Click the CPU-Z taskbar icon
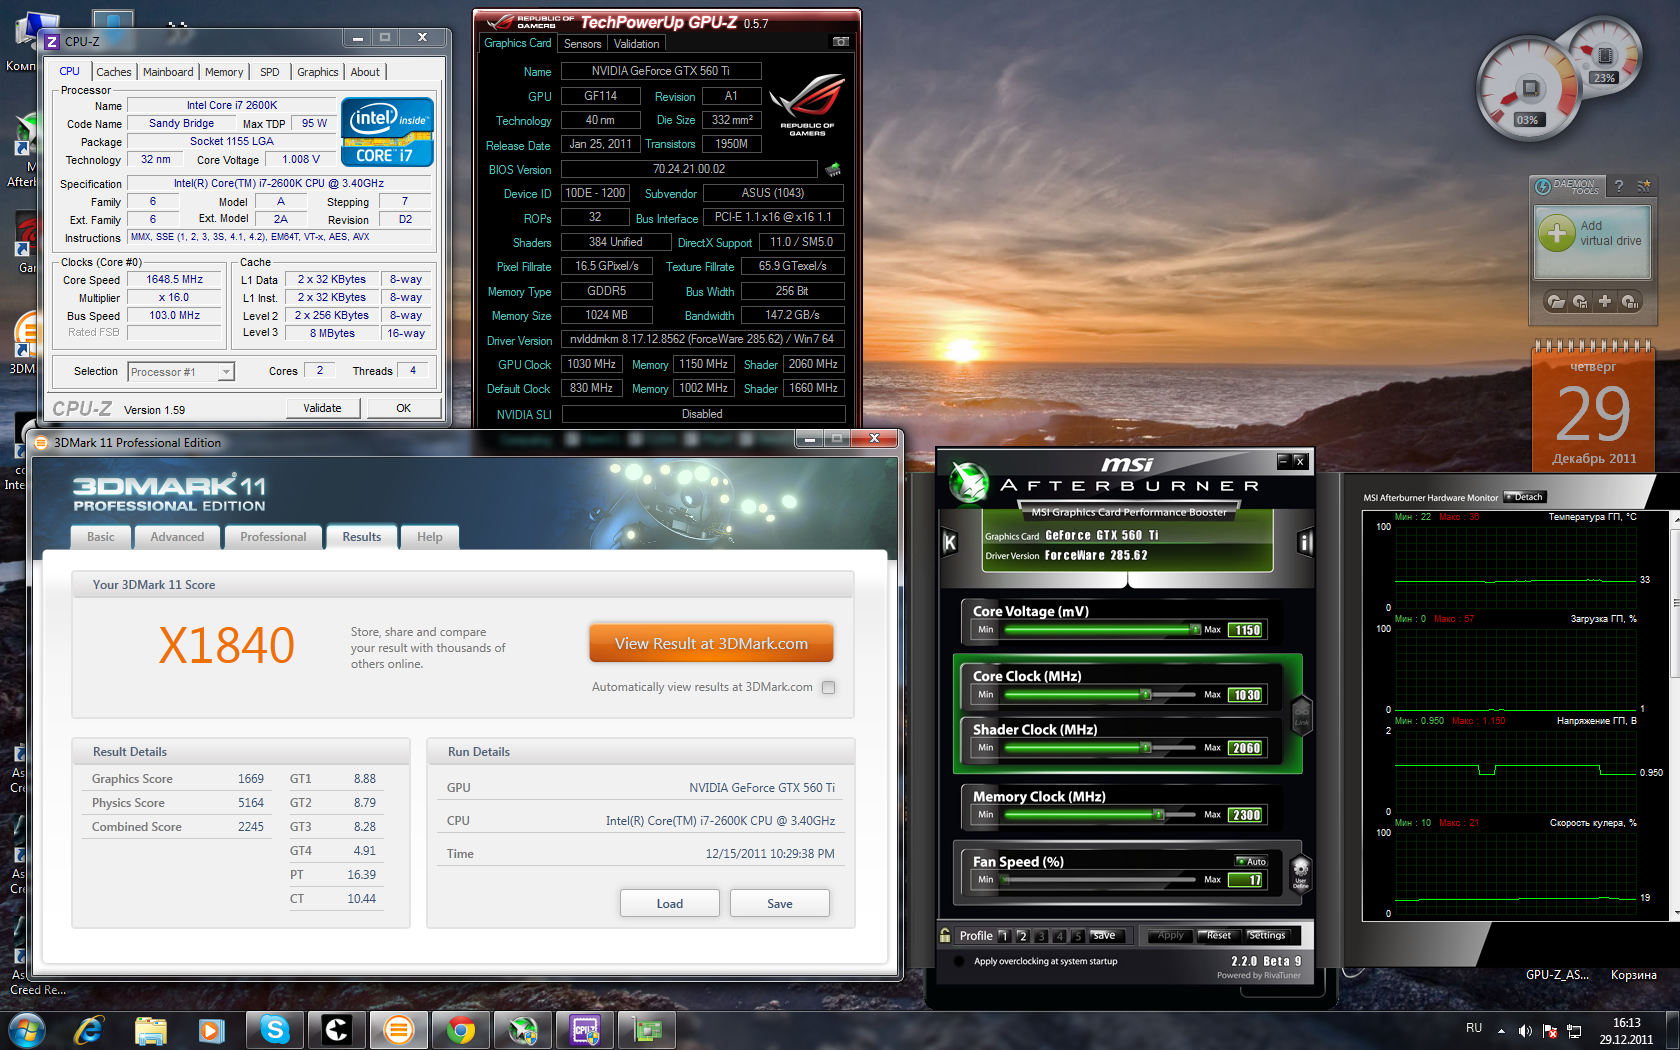This screenshot has height=1050, width=1680. (x=585, y=1030)
